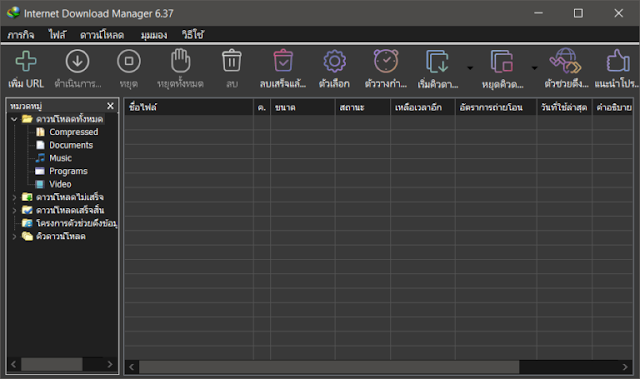640x379 pixels.
Task: Select the Compressed category
Action: (73, 132)
